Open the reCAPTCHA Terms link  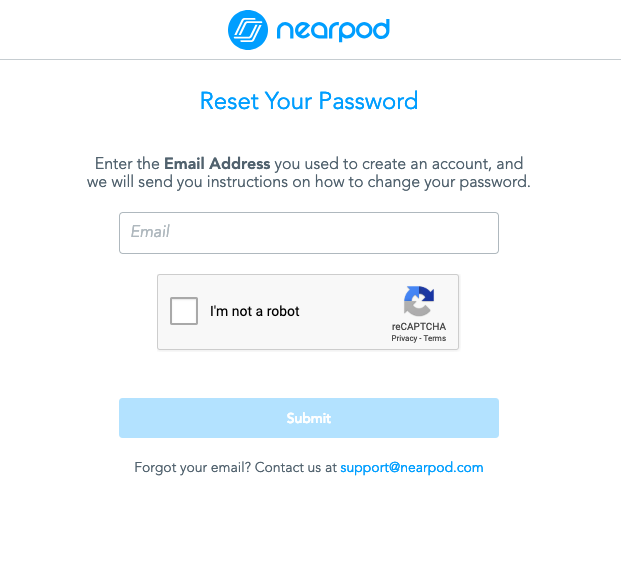[435, 339]
